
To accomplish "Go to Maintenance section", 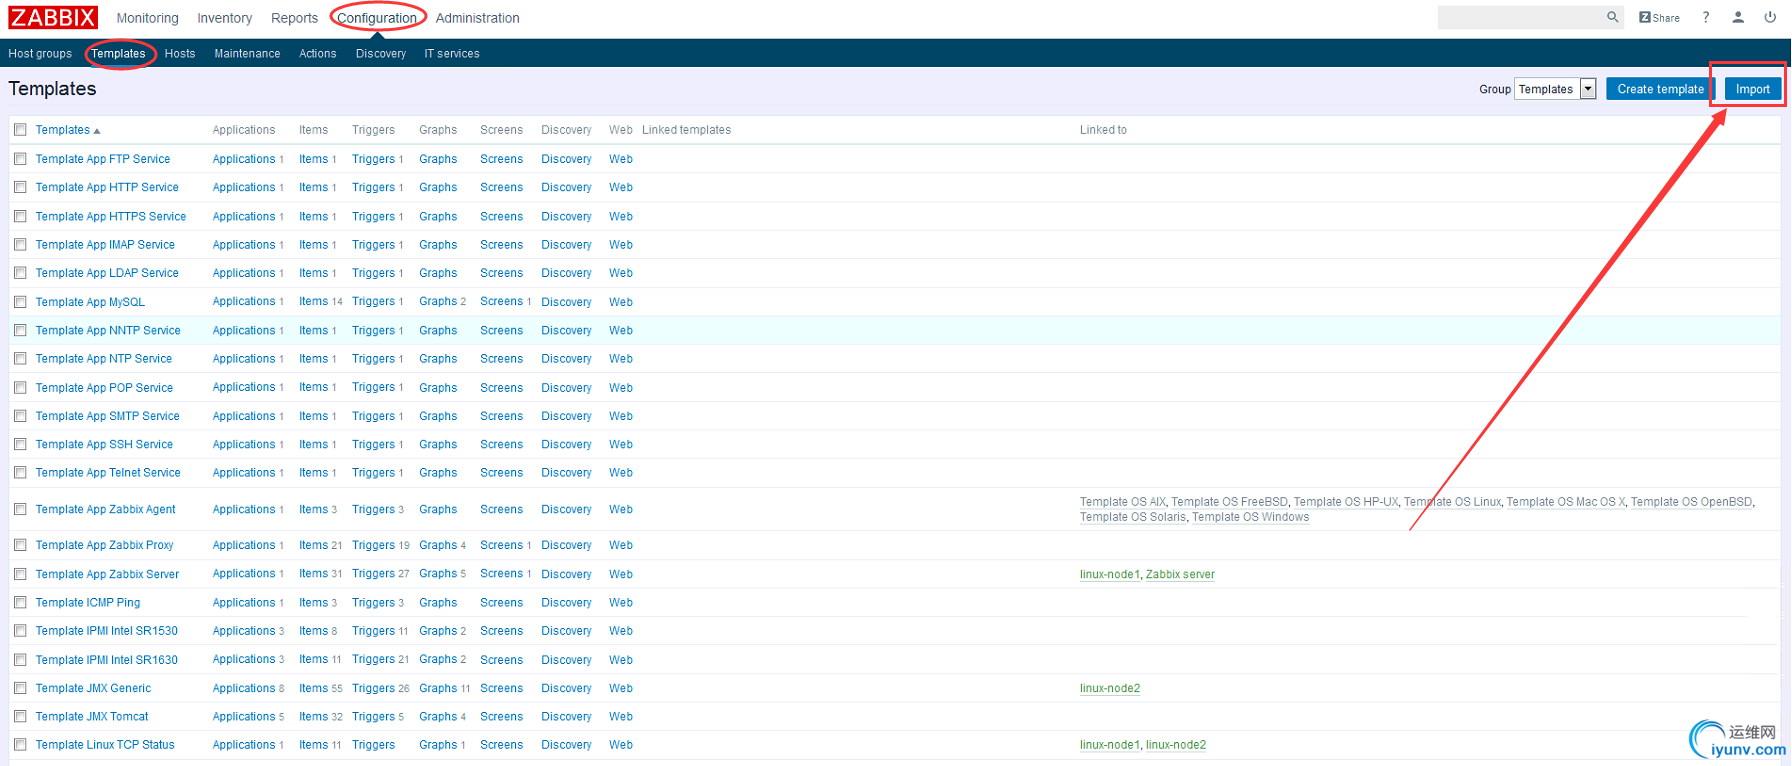I will [247, 54].
